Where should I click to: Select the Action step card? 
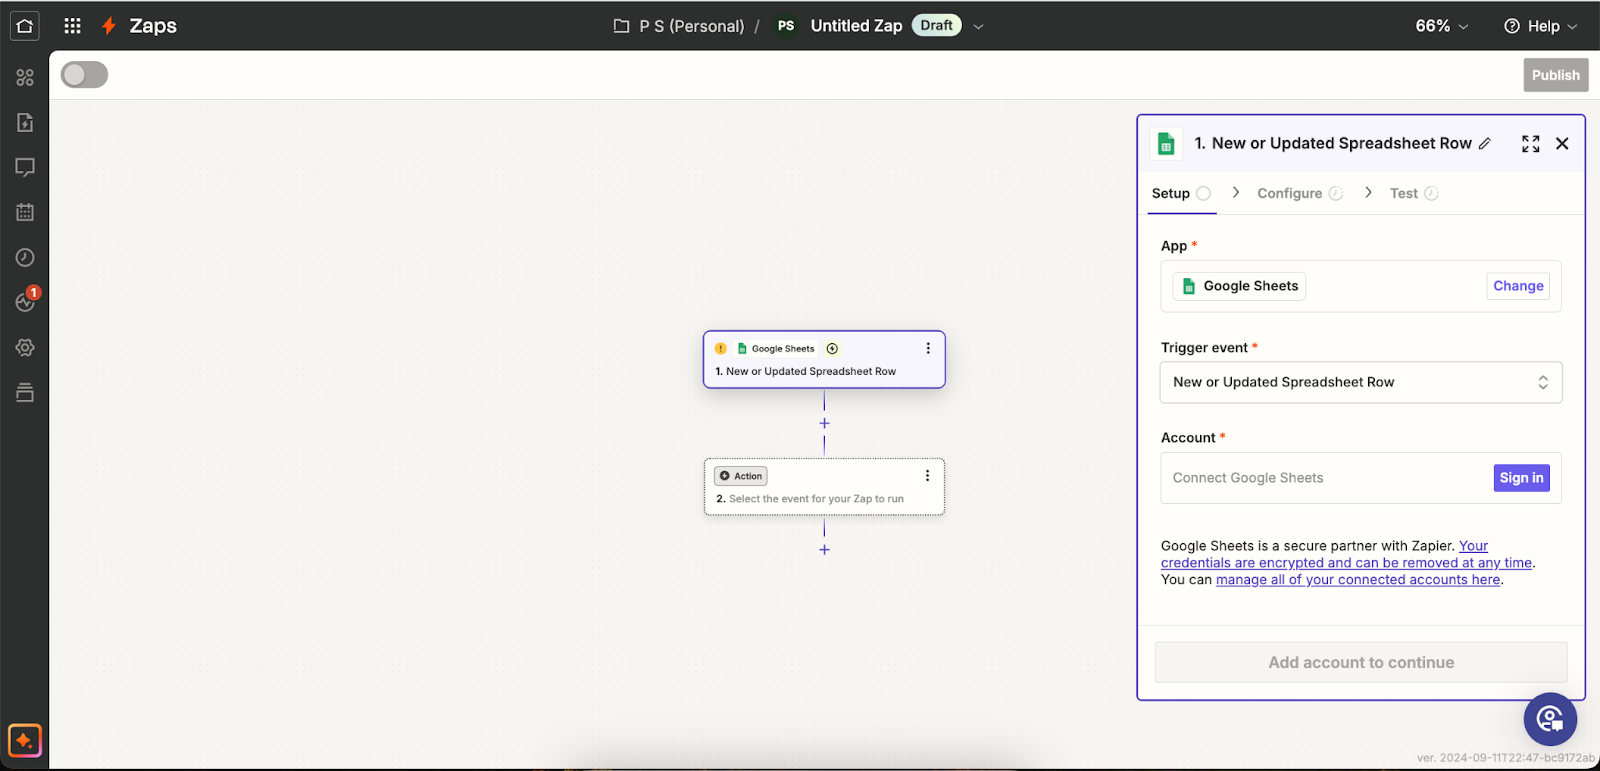824,487
